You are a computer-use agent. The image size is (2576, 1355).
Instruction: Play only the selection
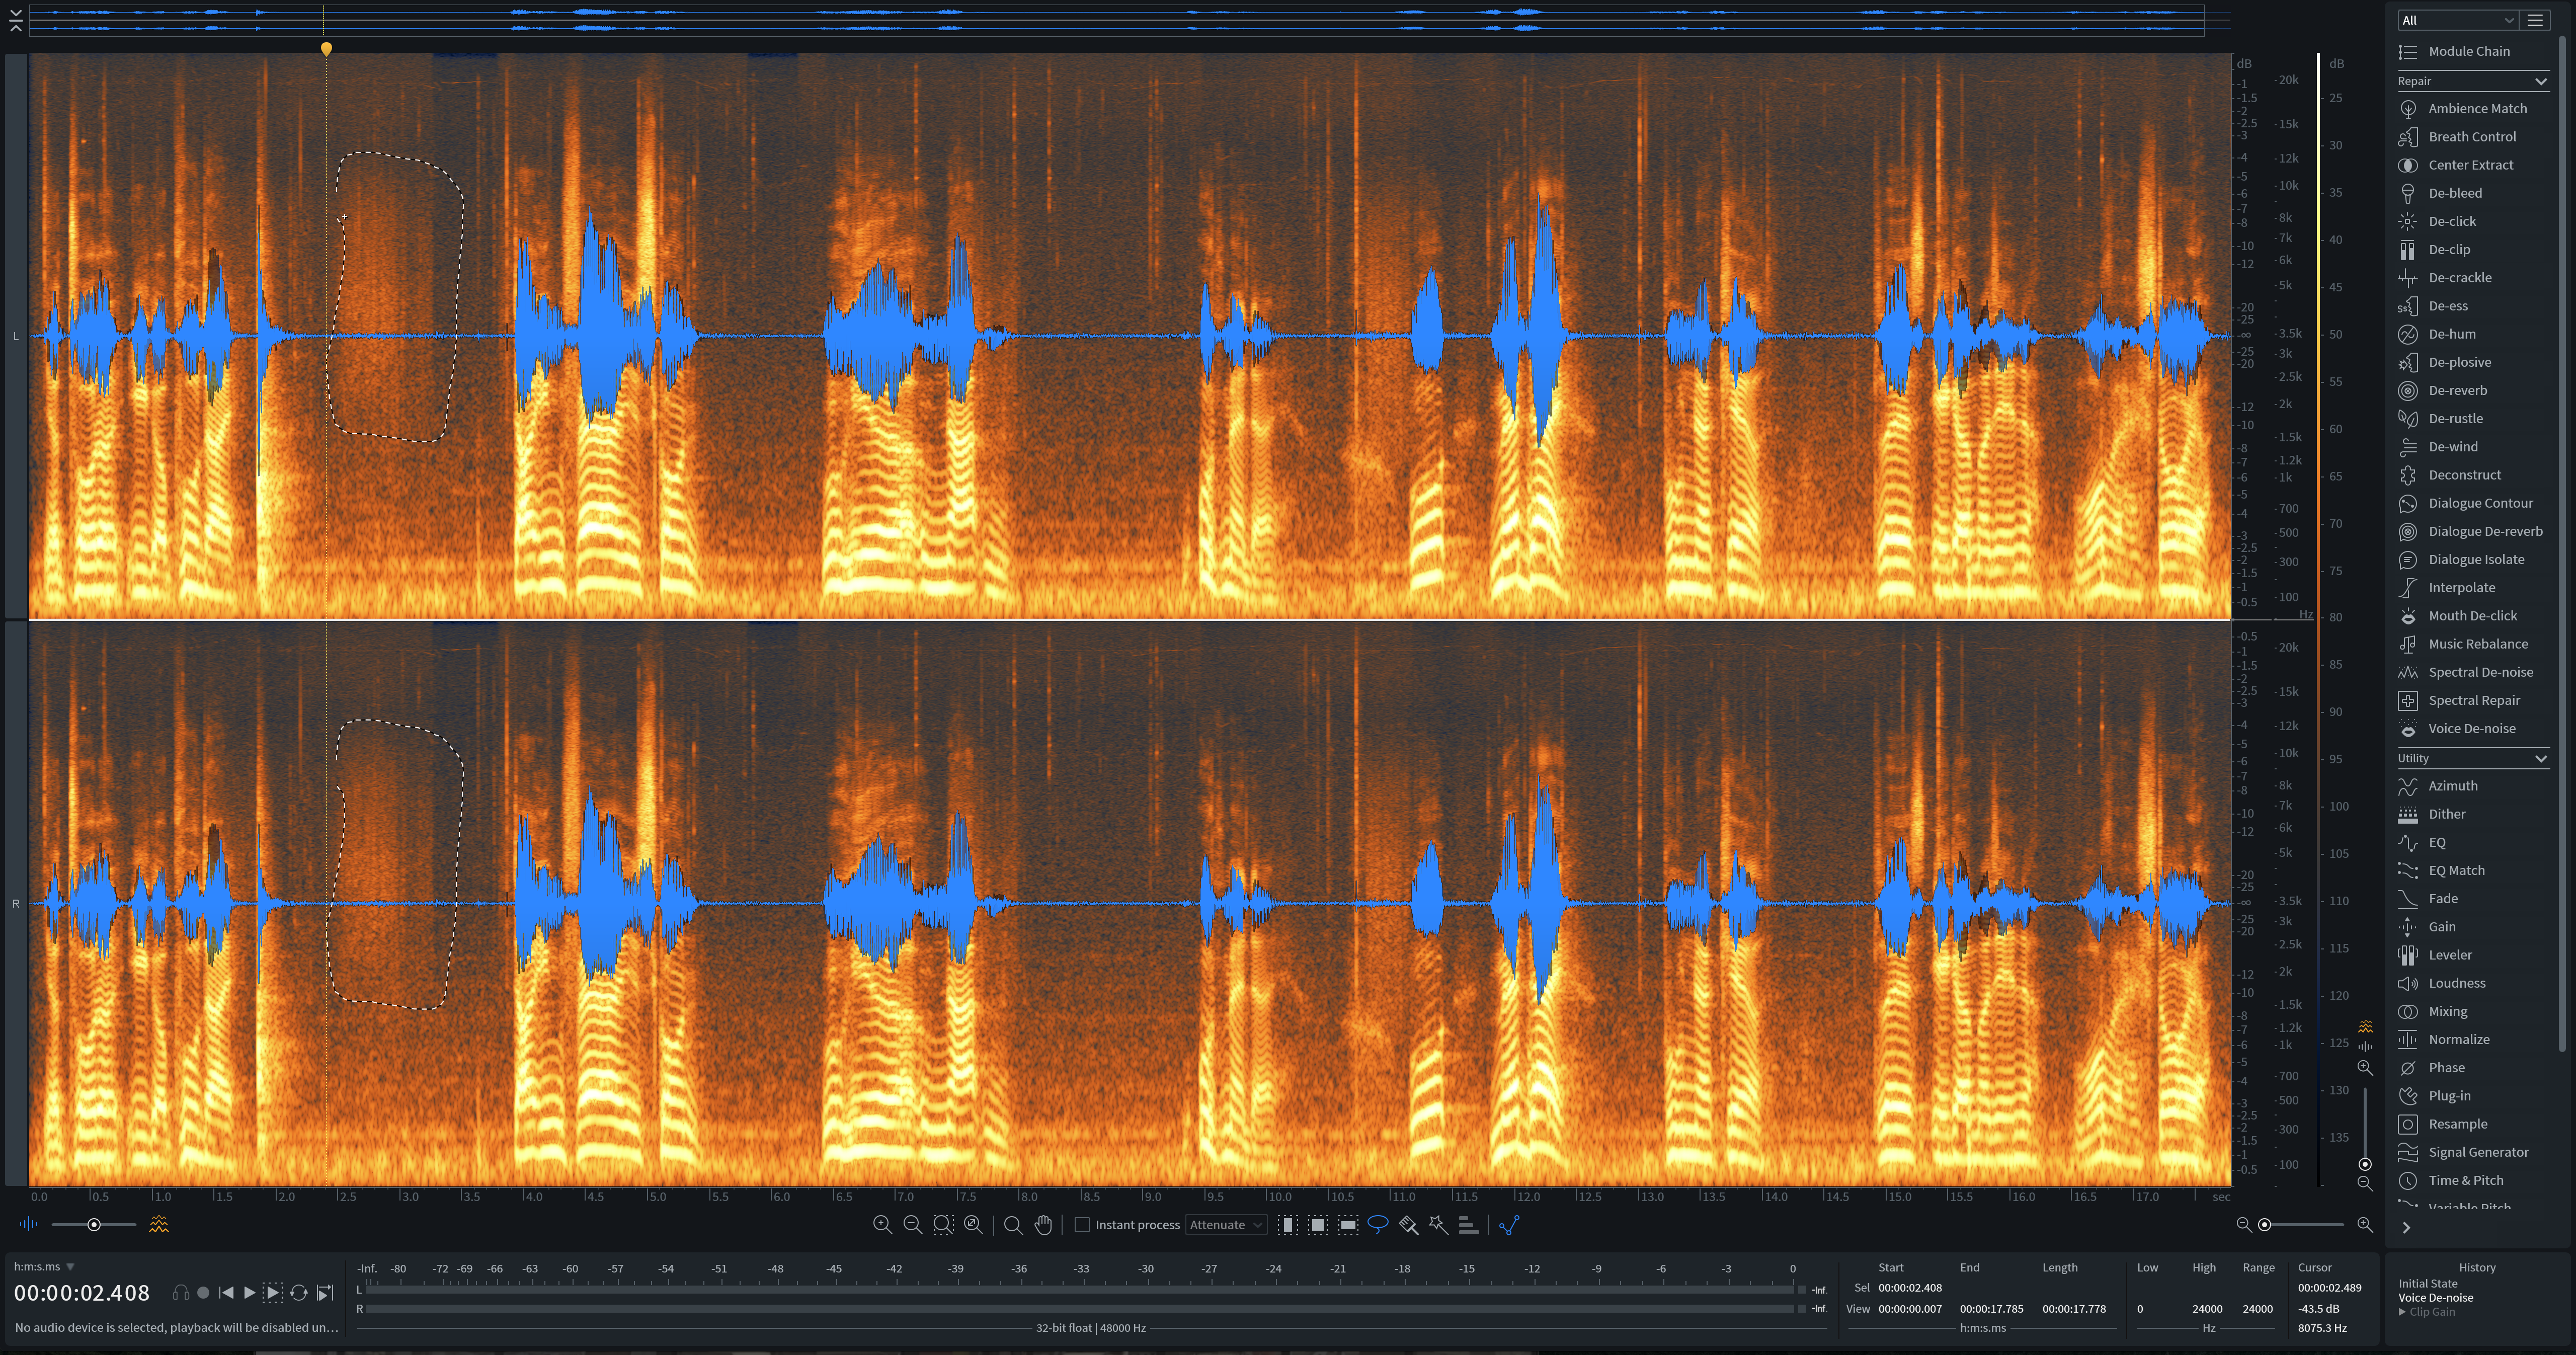tap(272, 1292)
